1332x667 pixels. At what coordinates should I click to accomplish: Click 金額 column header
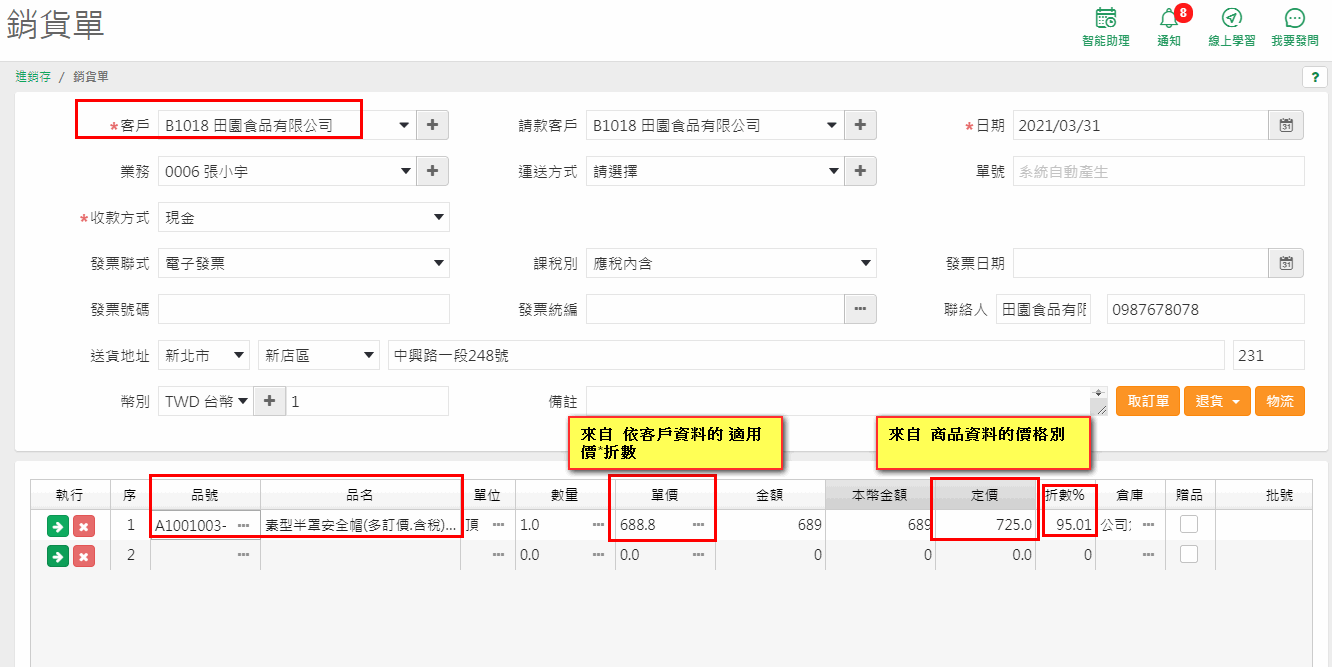tap(770, 495)
